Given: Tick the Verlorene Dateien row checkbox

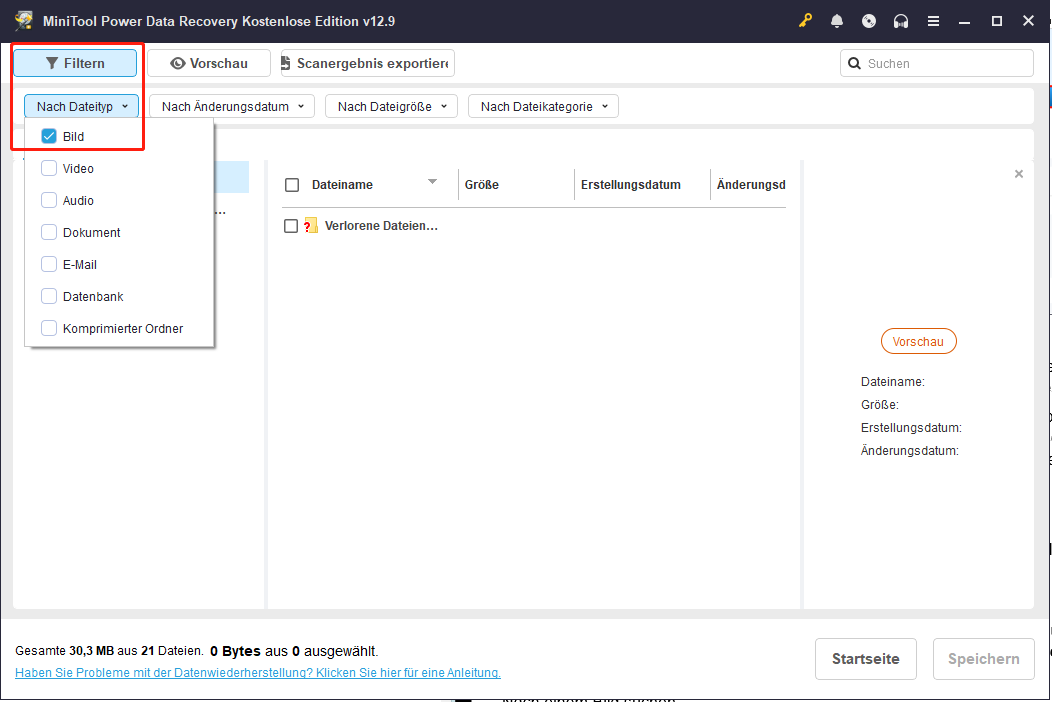Looking at the screenshot, I should pyautogui.click(x=291, y=226).
